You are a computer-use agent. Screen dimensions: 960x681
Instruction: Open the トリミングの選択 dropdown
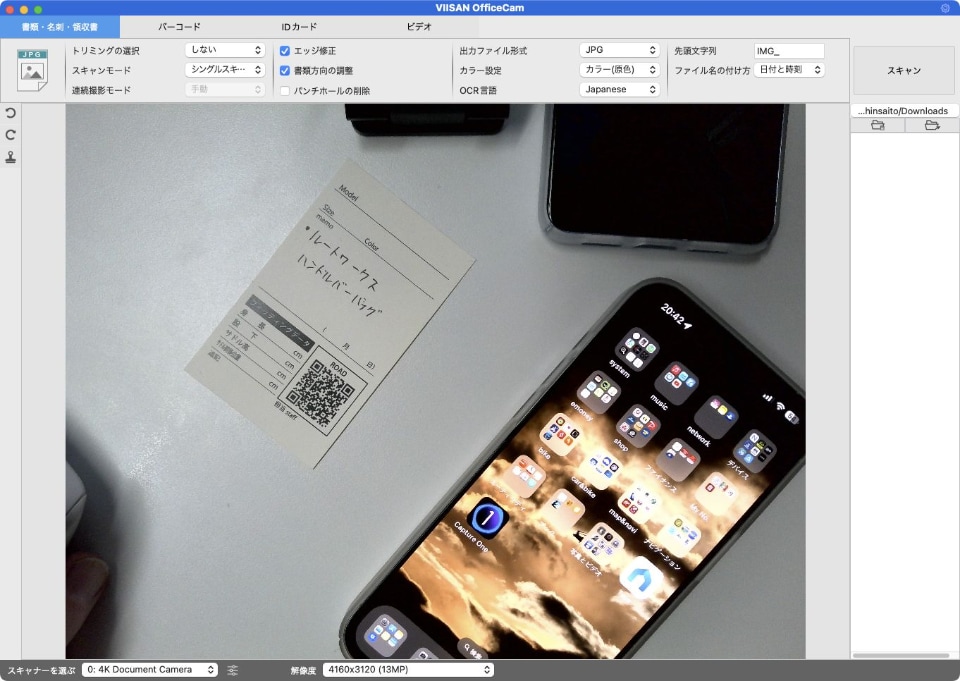[224, 49]
